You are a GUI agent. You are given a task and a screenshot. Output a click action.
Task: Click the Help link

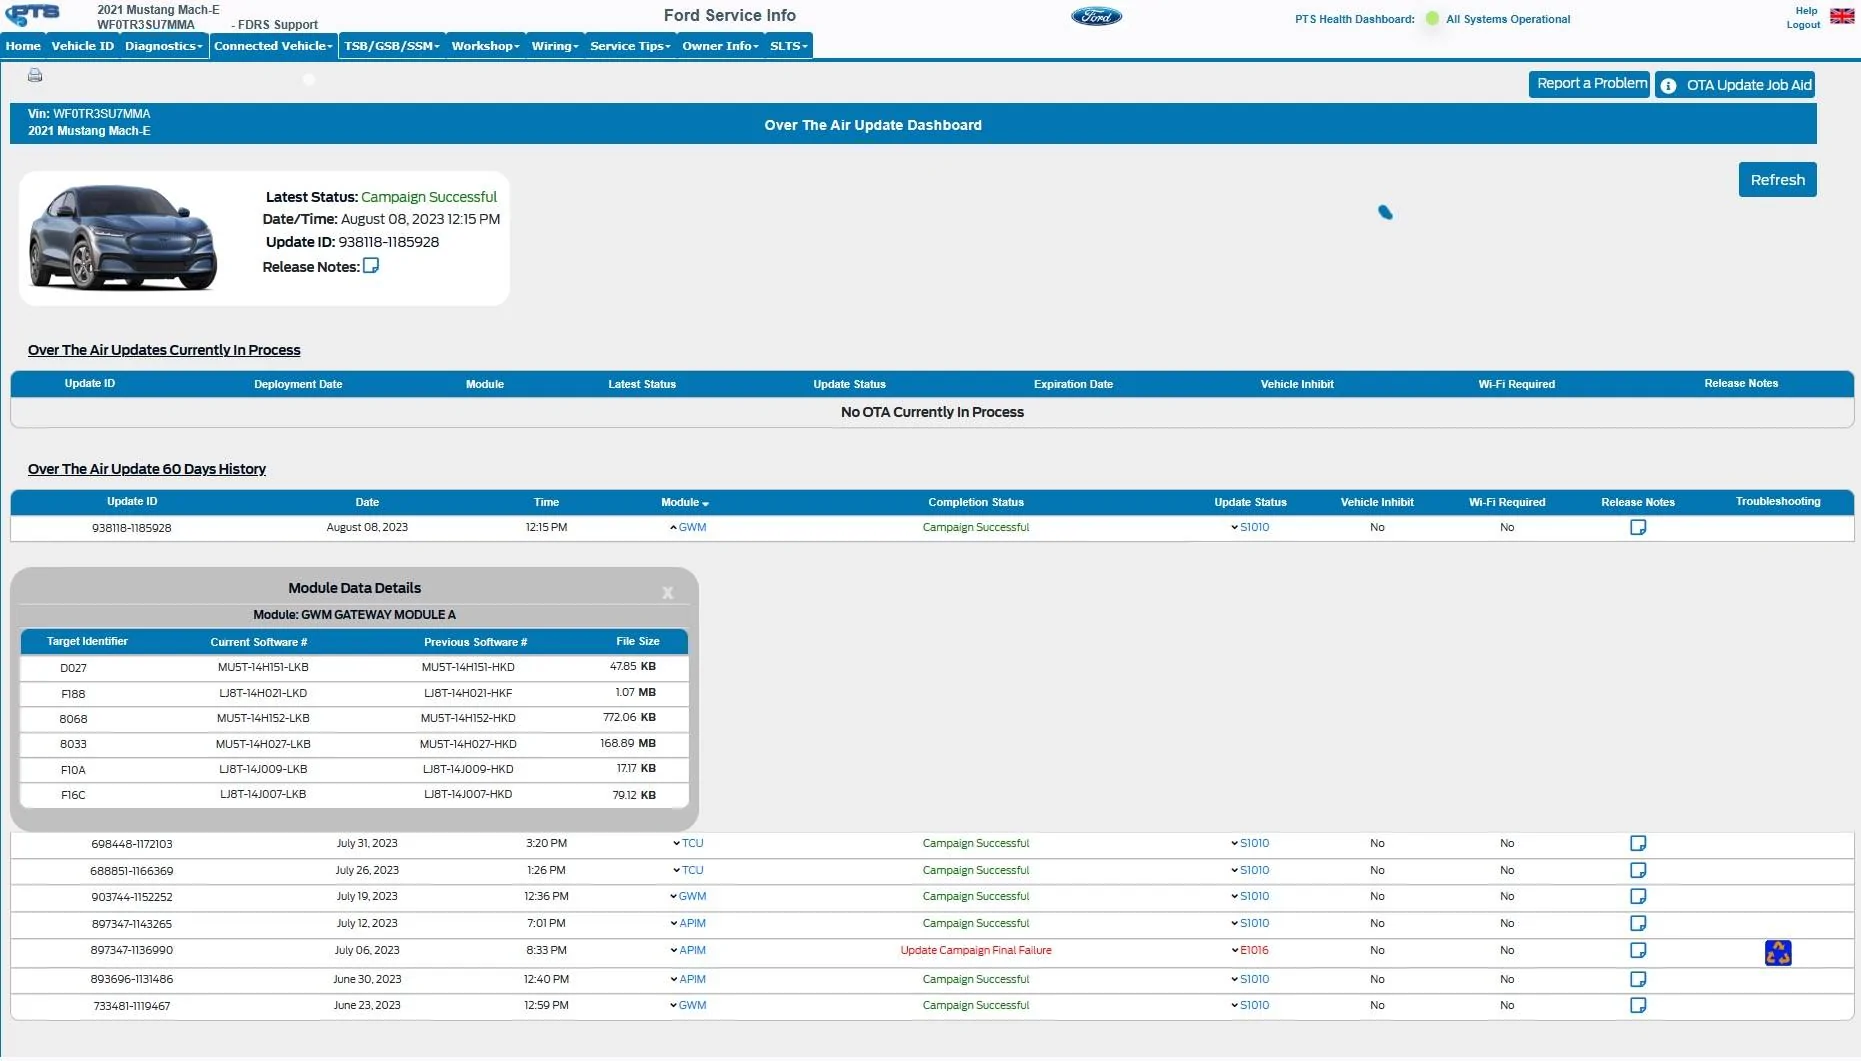(x=1806, y=11)
